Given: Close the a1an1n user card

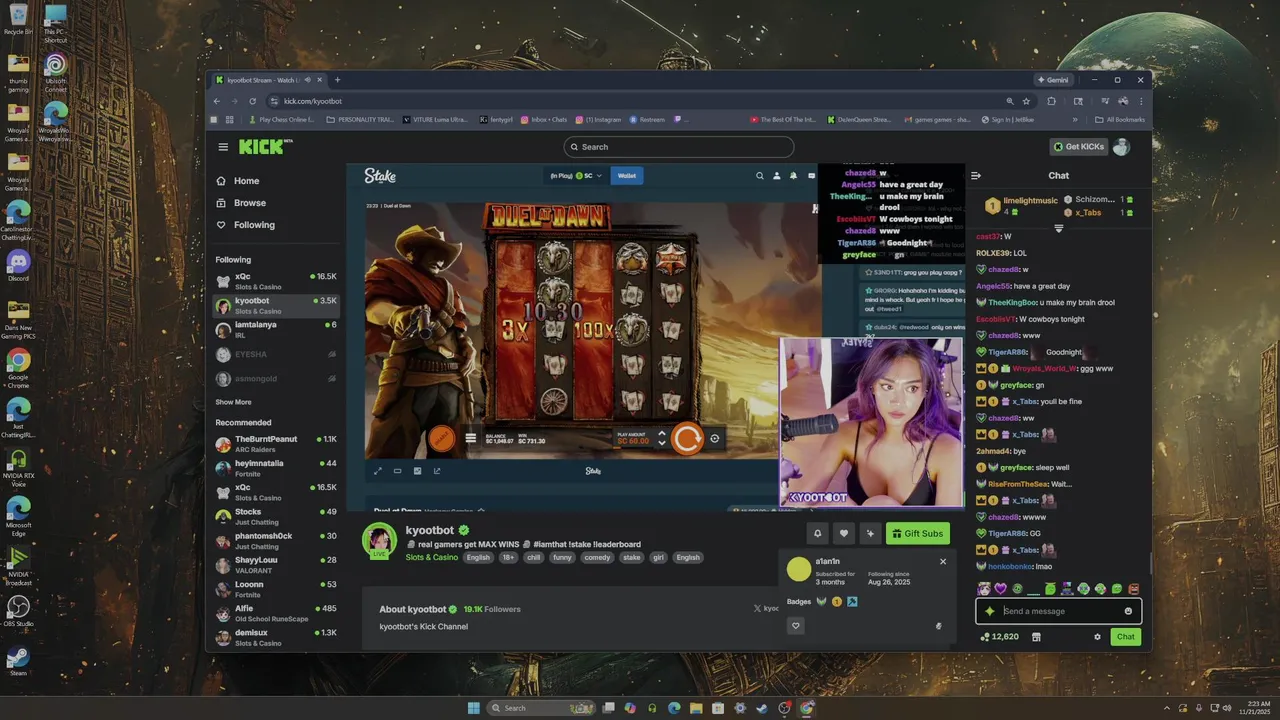Looking at the screenshot, I should (942, 561).
